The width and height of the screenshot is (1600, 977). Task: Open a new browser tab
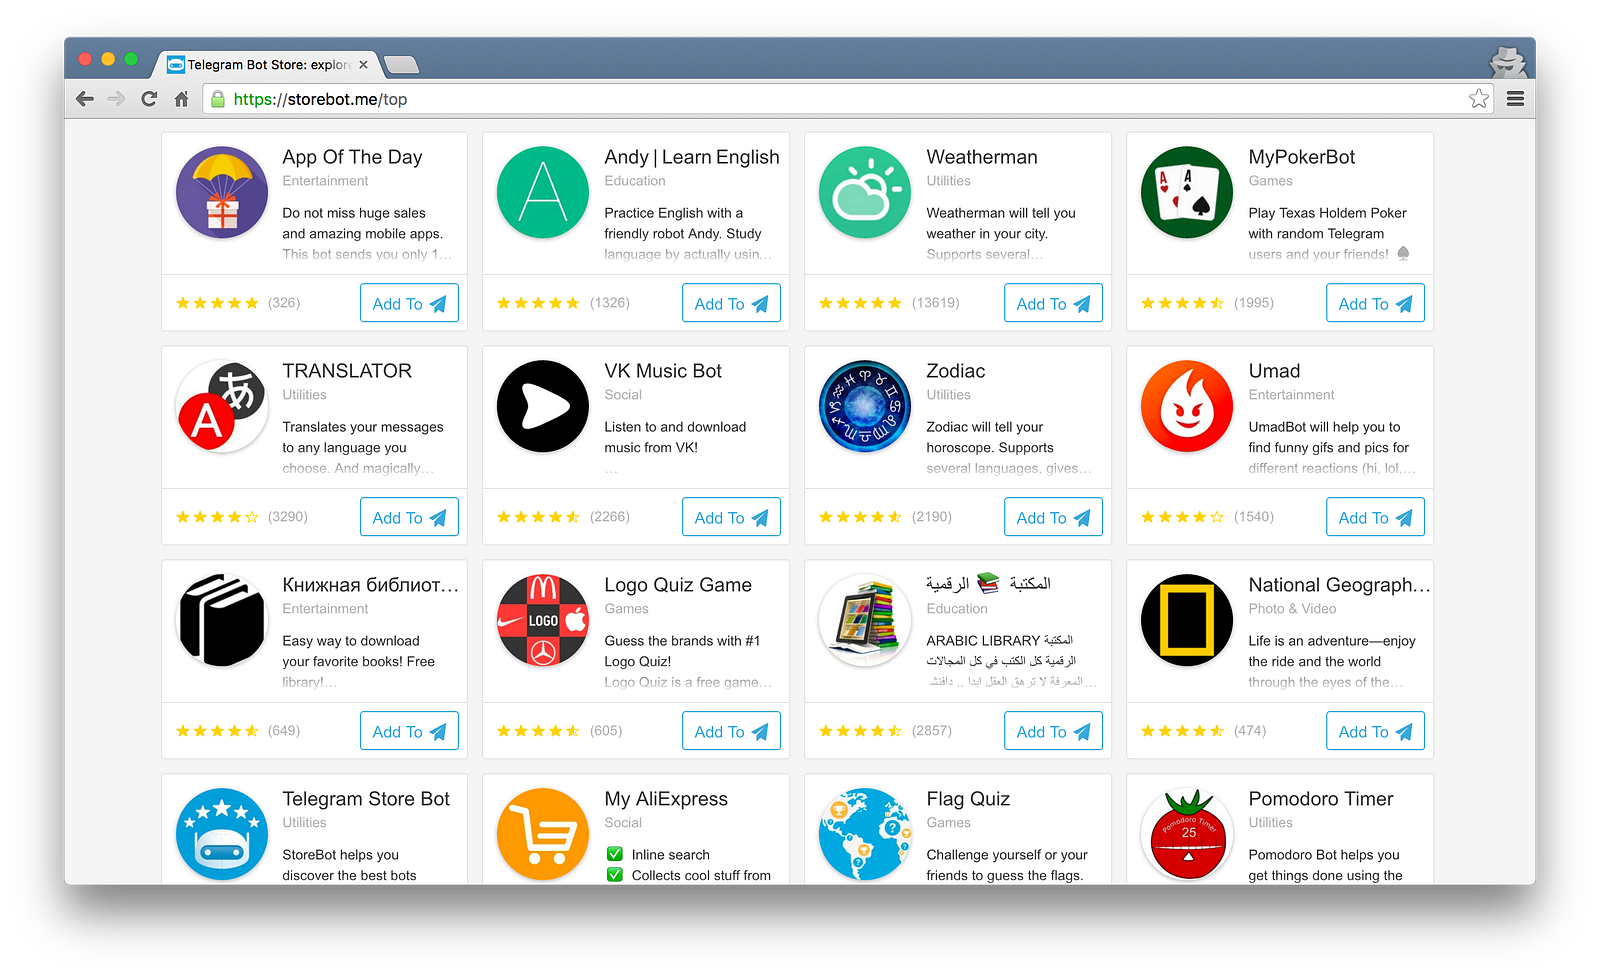coord(401,65)
